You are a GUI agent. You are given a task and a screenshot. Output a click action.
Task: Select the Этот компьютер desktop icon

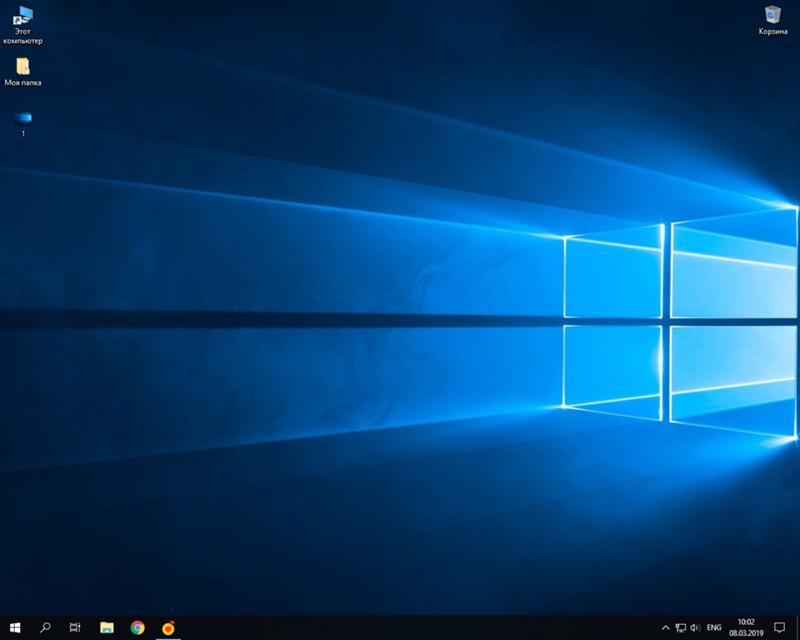(x=22, y=25)
